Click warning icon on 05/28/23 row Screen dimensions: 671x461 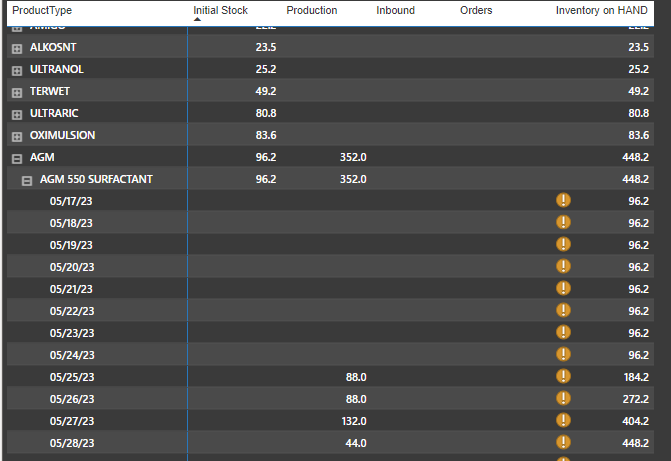563,442
